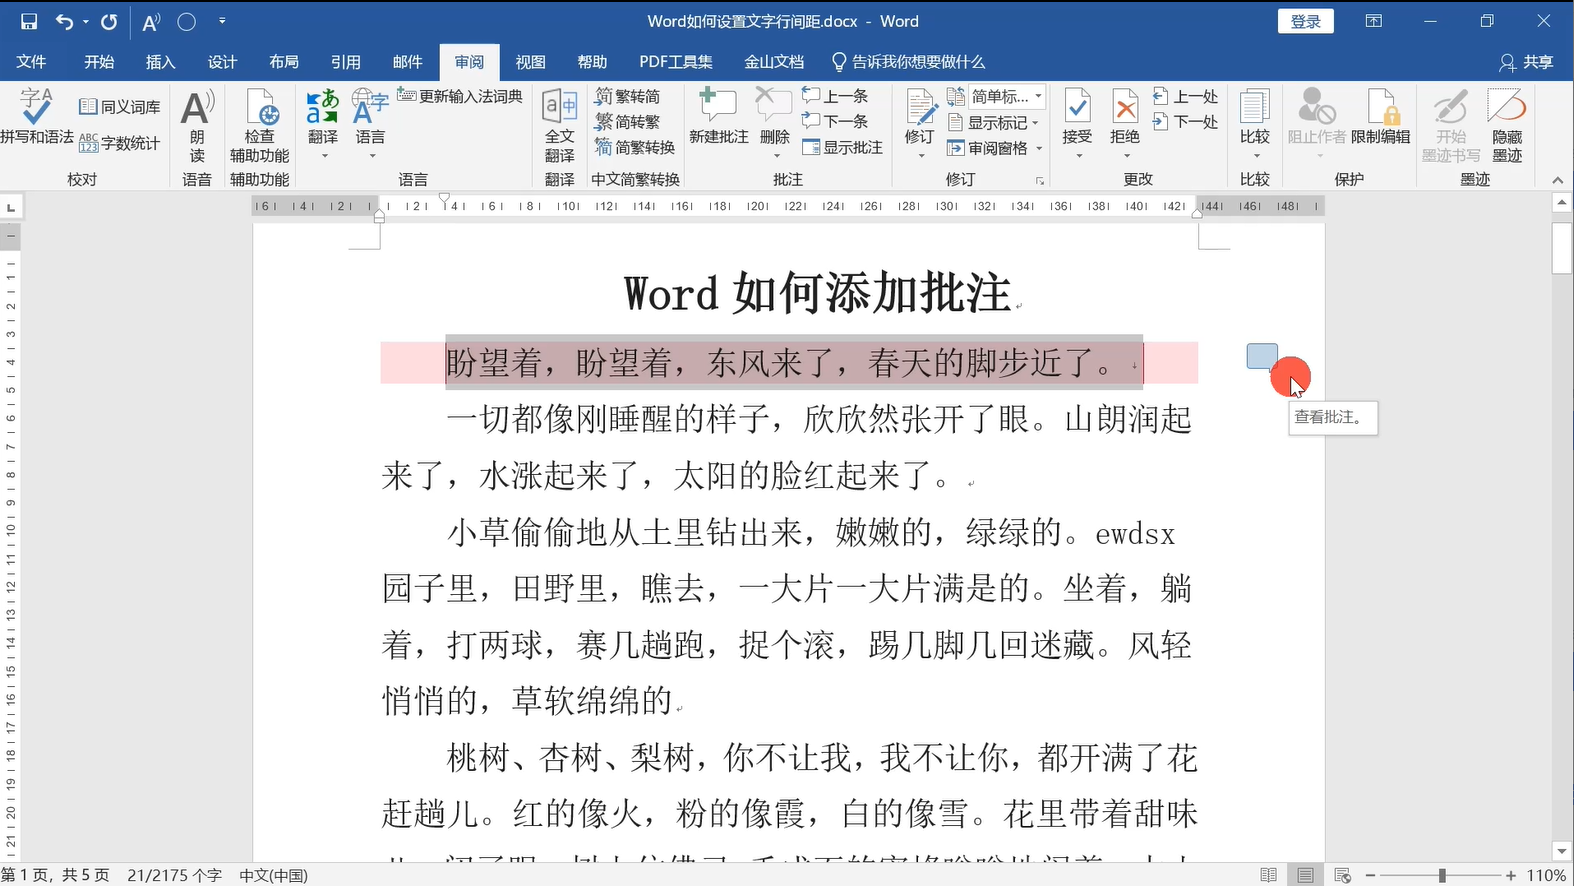Reject the change (拒绝)
Screen dimensions: 1574x886
tap(1125, 124)
